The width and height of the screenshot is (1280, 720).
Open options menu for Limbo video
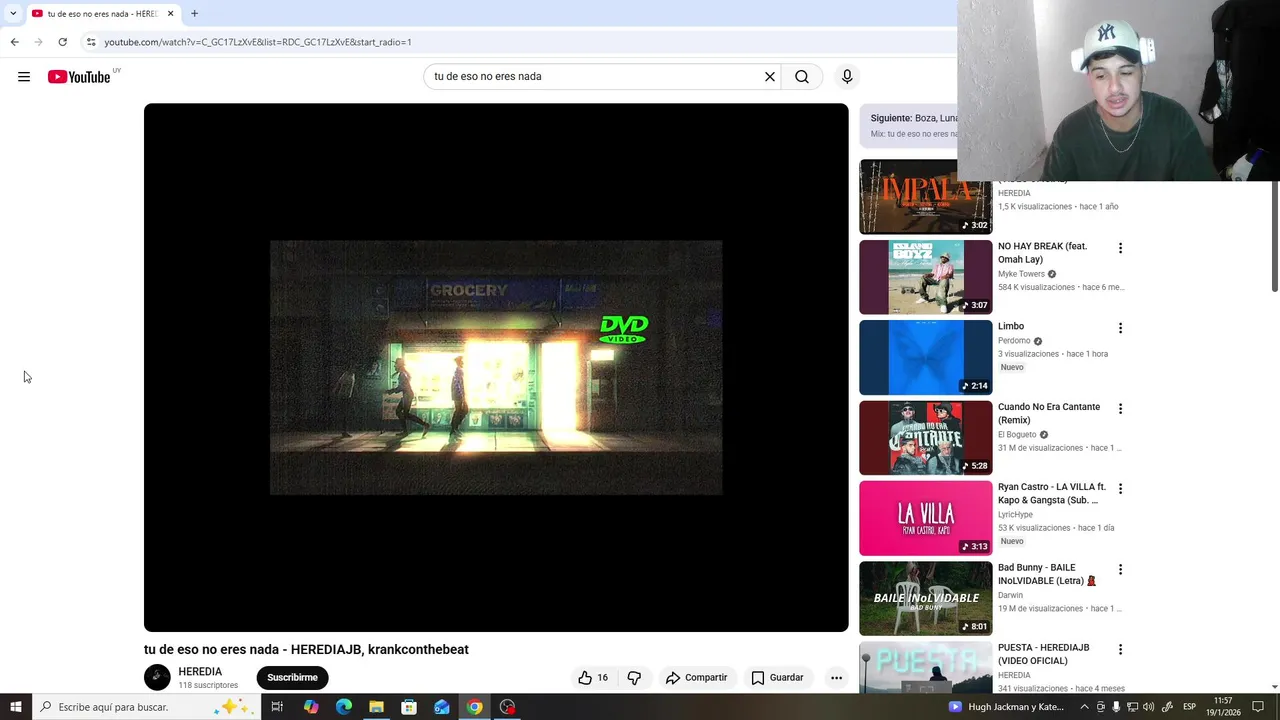1120,328
